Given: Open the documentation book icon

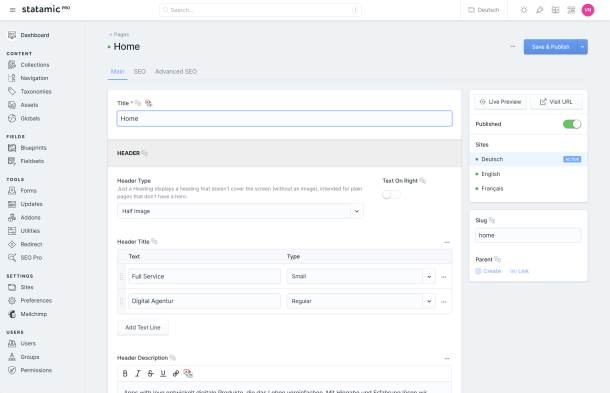Looking at the screenshot, I should point(555,10).
